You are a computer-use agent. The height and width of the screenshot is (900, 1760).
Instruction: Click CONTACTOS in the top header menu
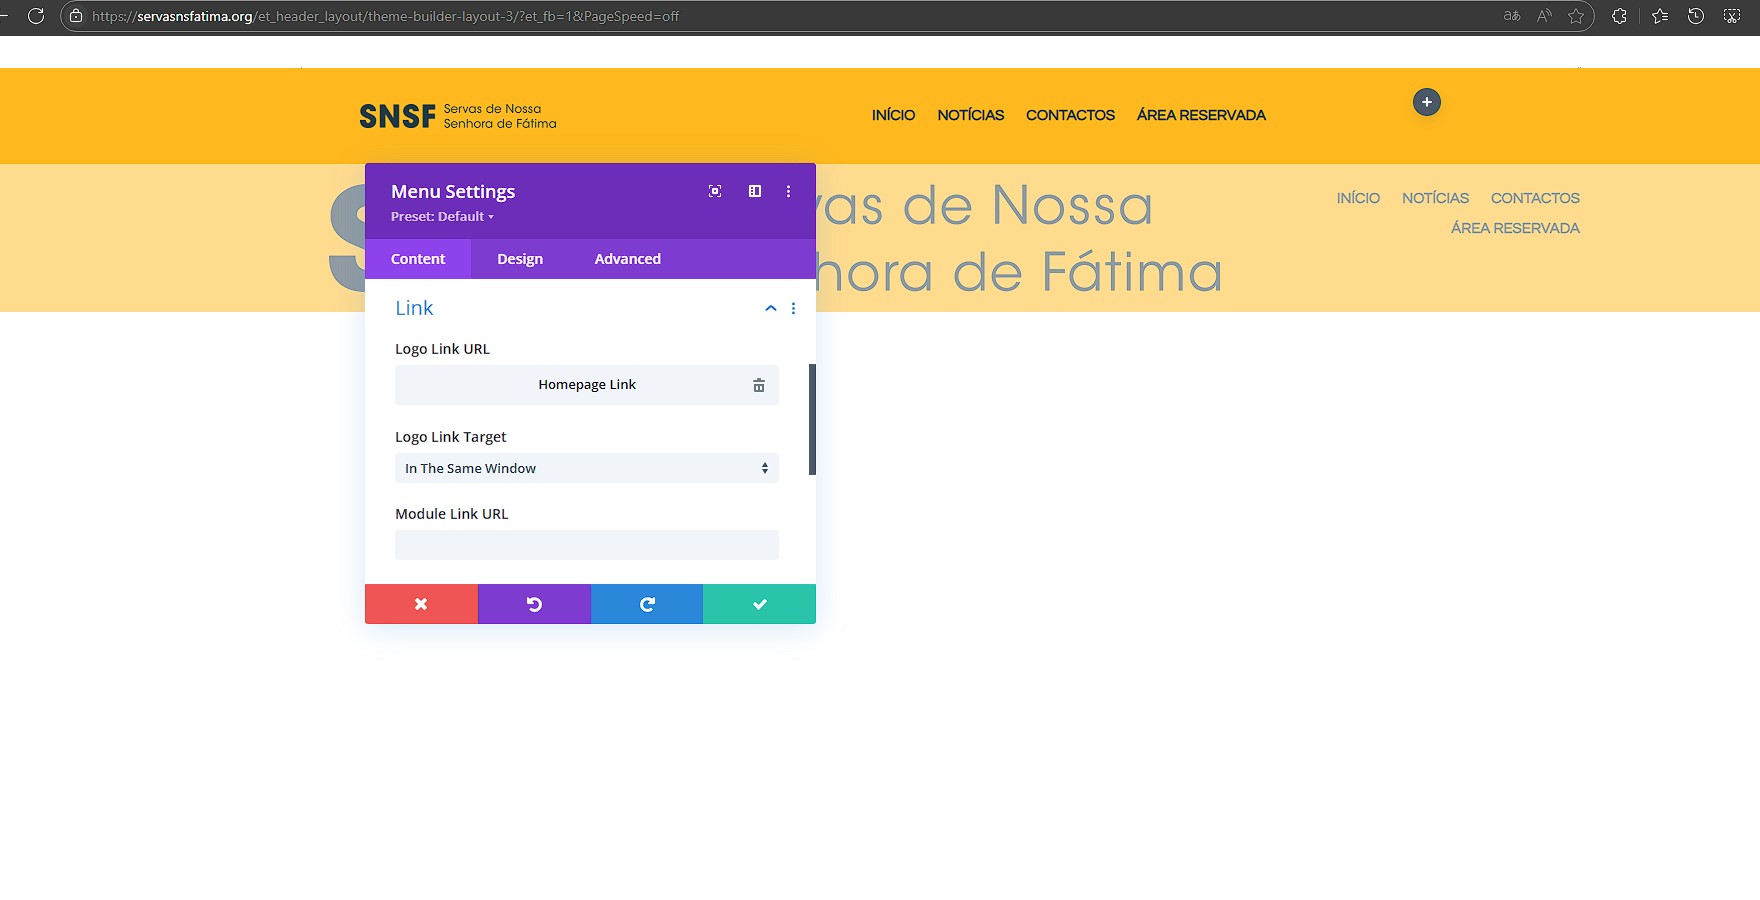coord(1070,115)
